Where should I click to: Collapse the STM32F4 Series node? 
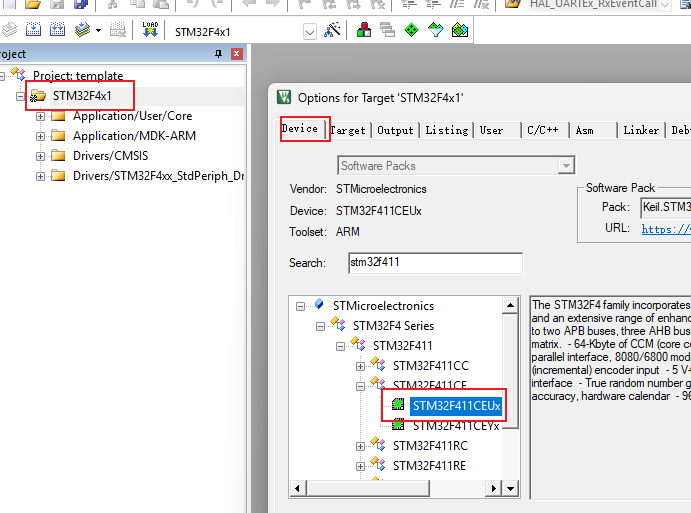tap(320, 327)
